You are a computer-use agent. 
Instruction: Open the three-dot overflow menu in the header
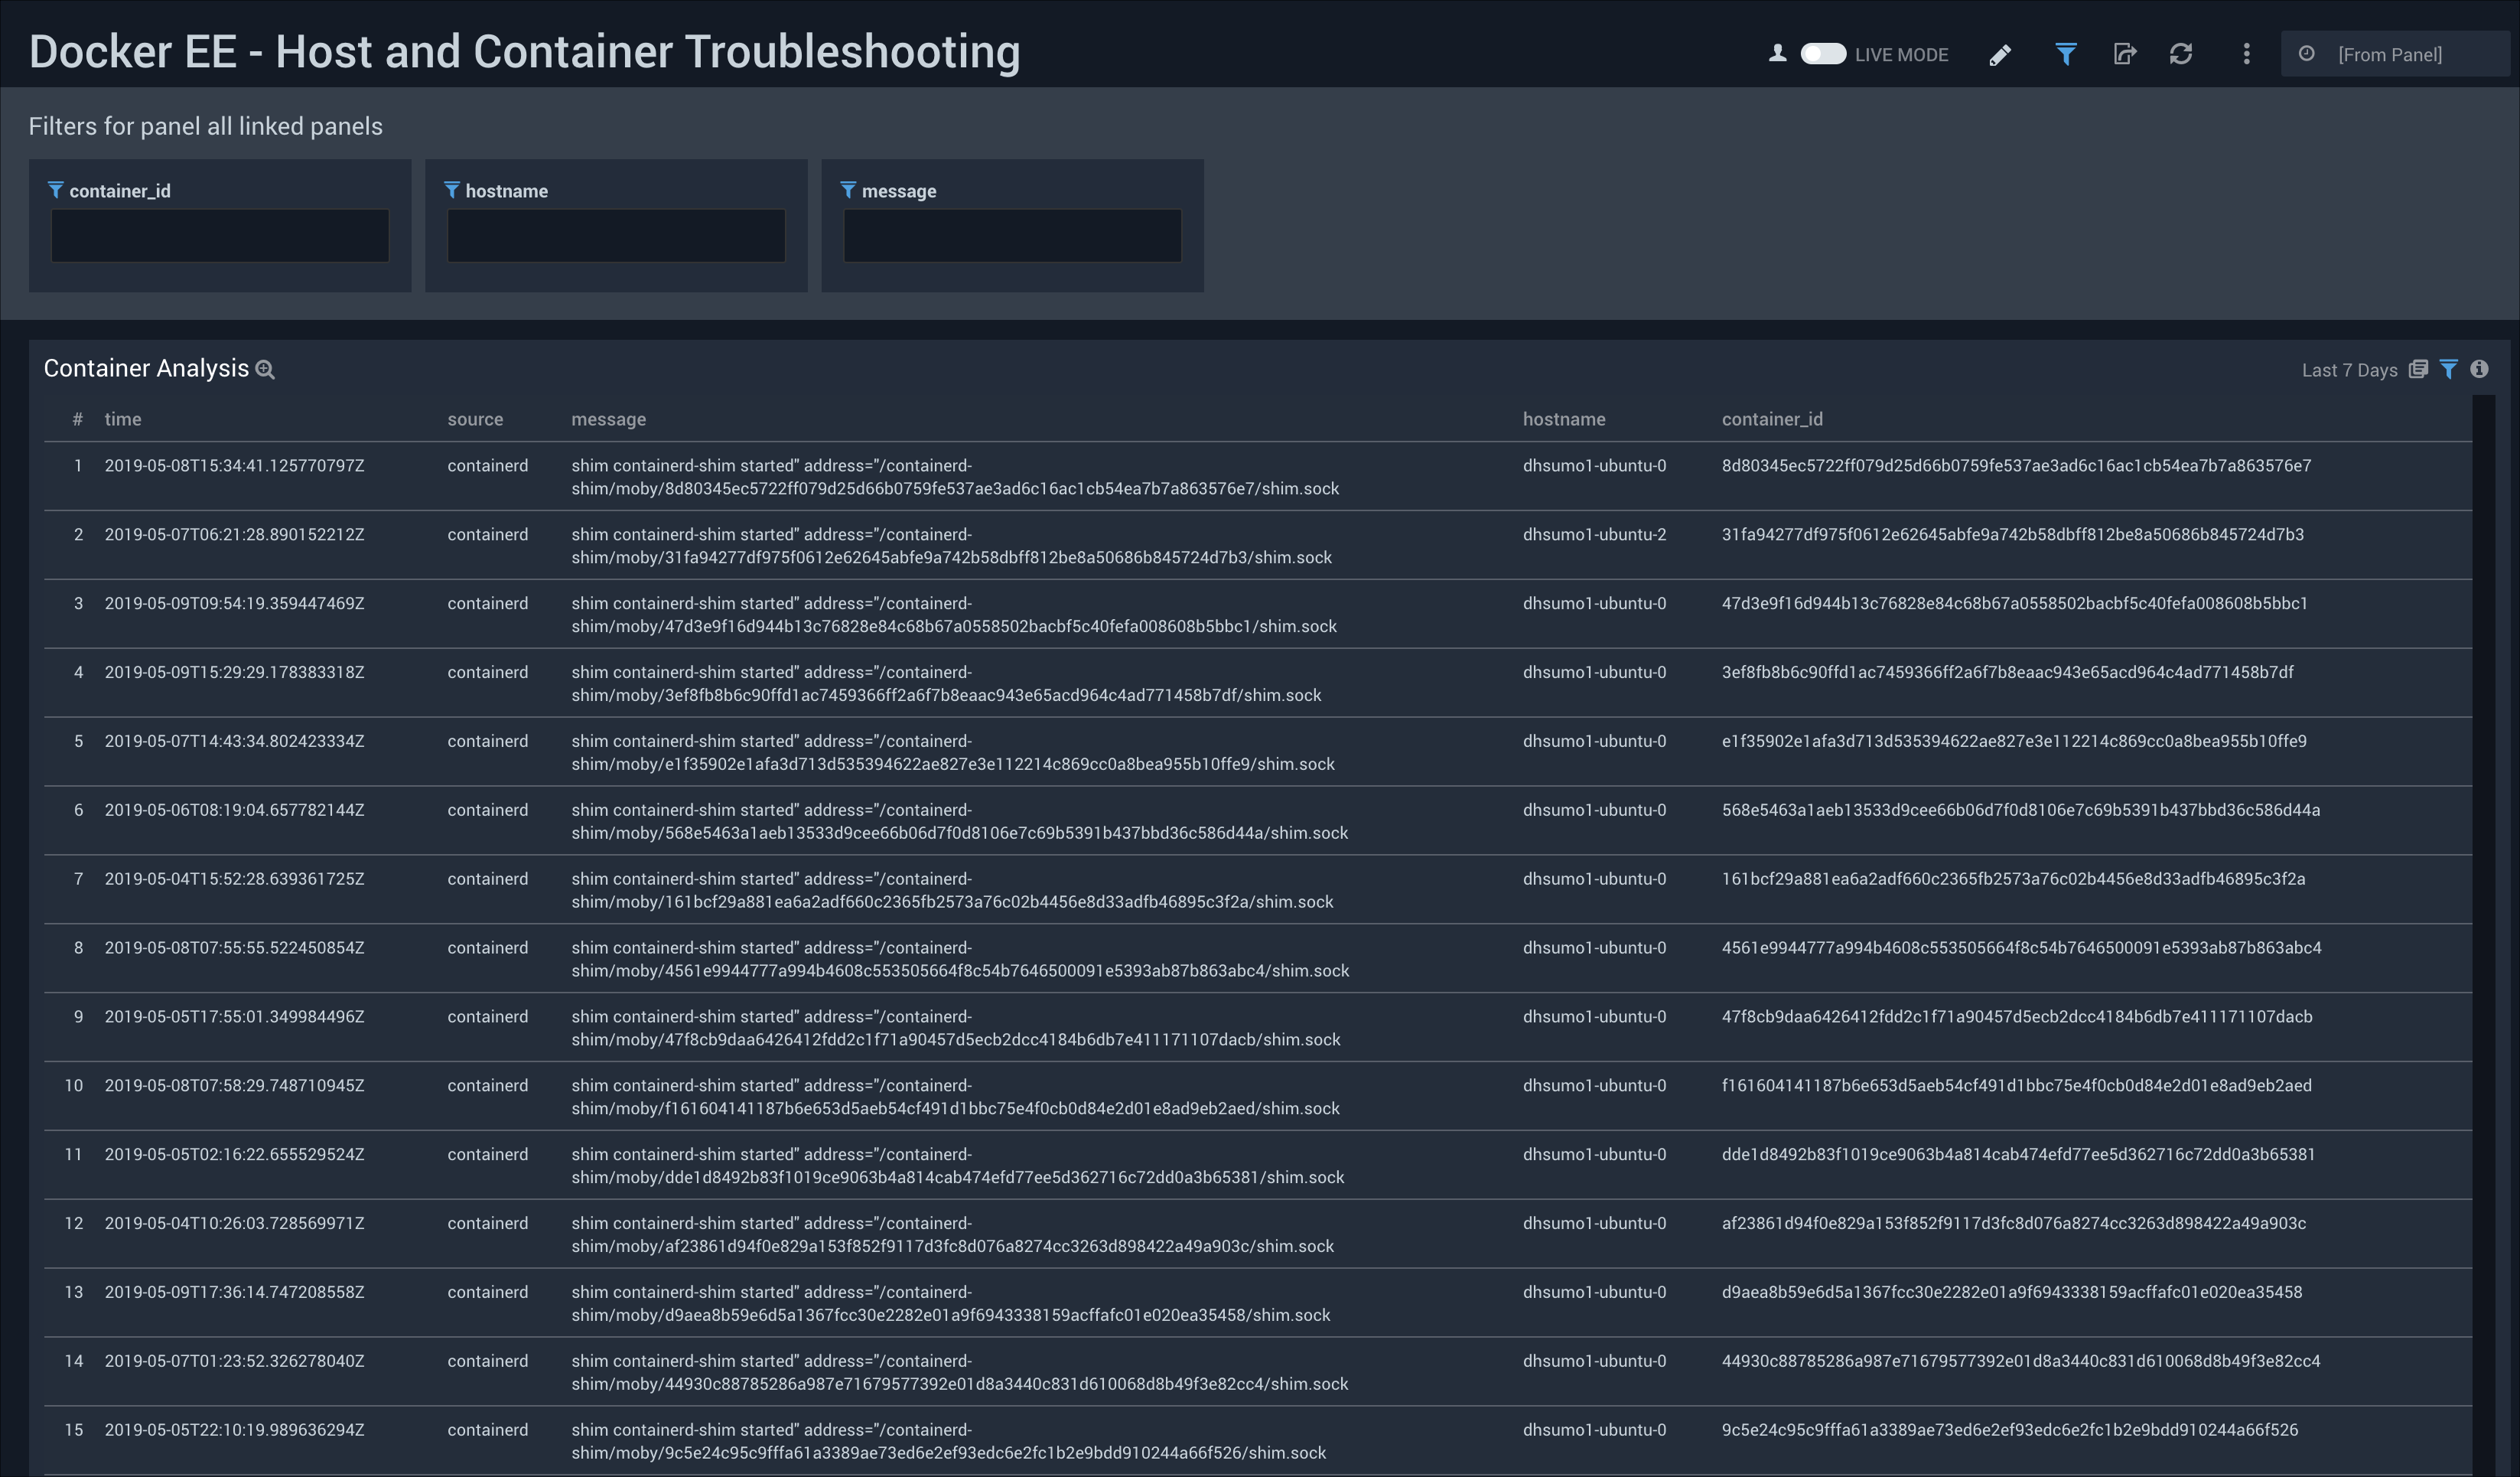[2245, 54]
